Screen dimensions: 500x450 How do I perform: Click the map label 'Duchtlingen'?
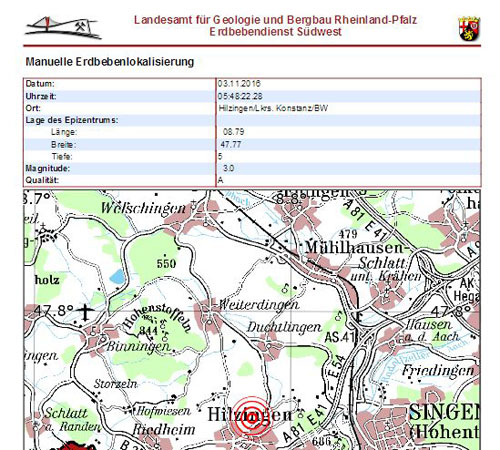tap(284, 327)
